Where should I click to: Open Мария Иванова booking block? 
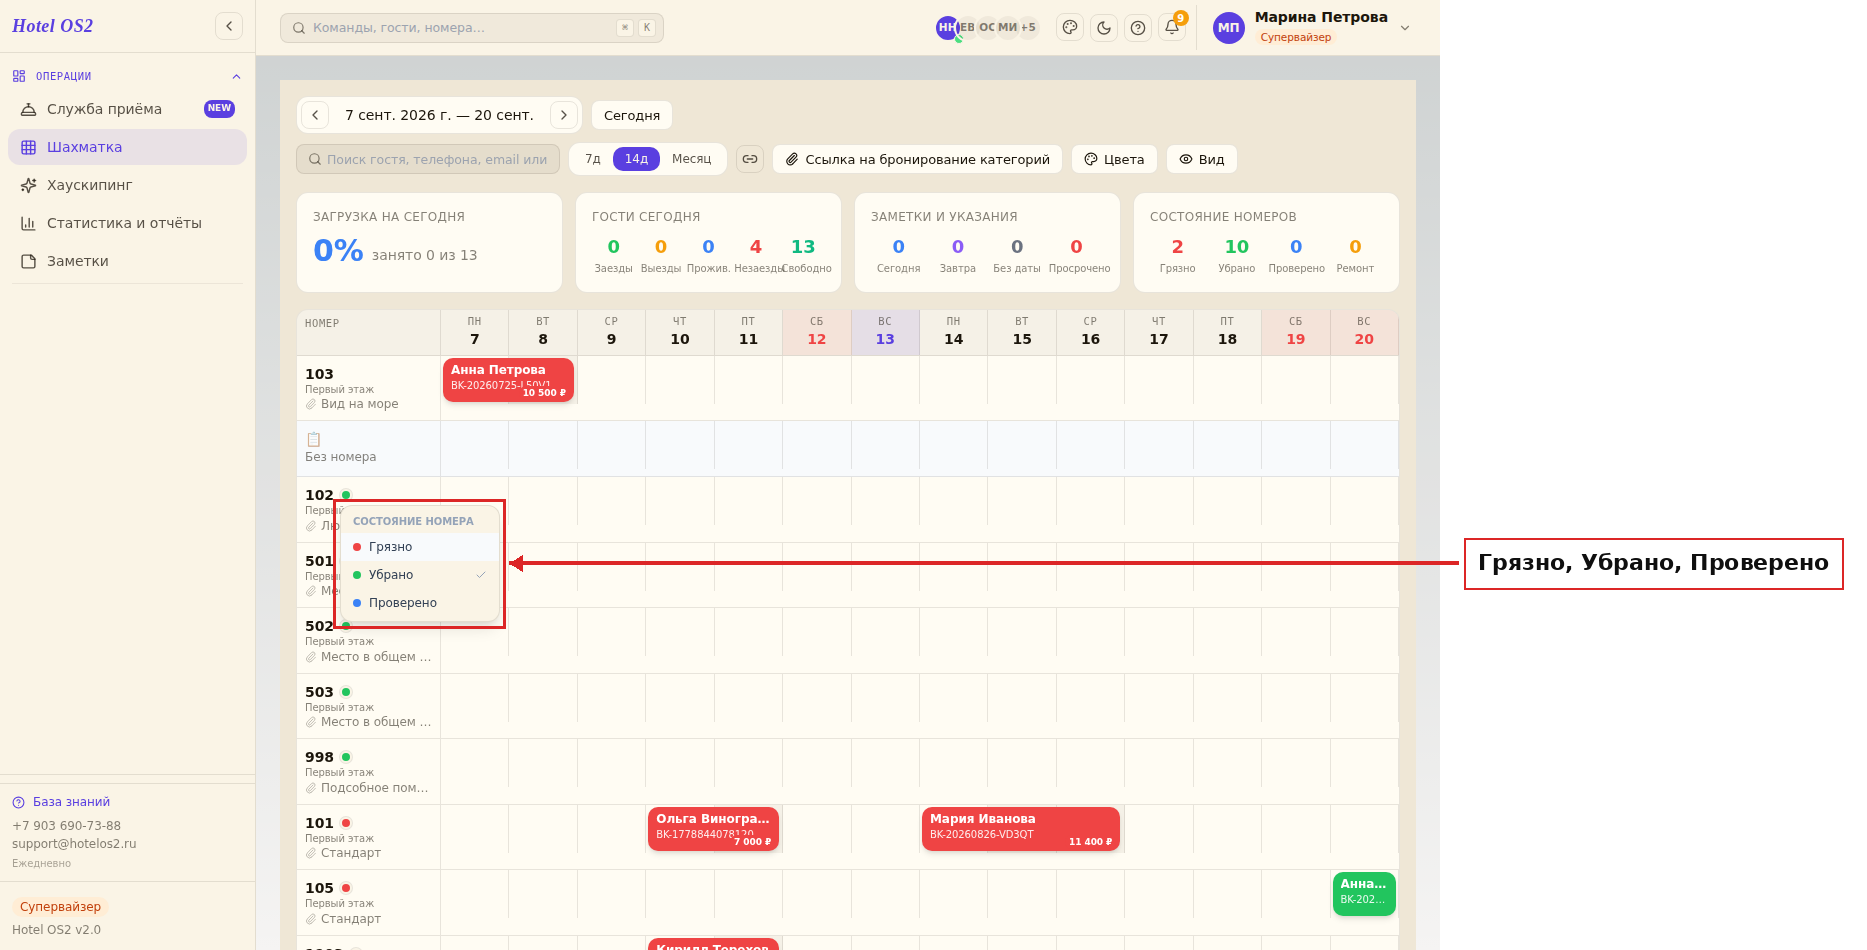(x=1021, y=829)
